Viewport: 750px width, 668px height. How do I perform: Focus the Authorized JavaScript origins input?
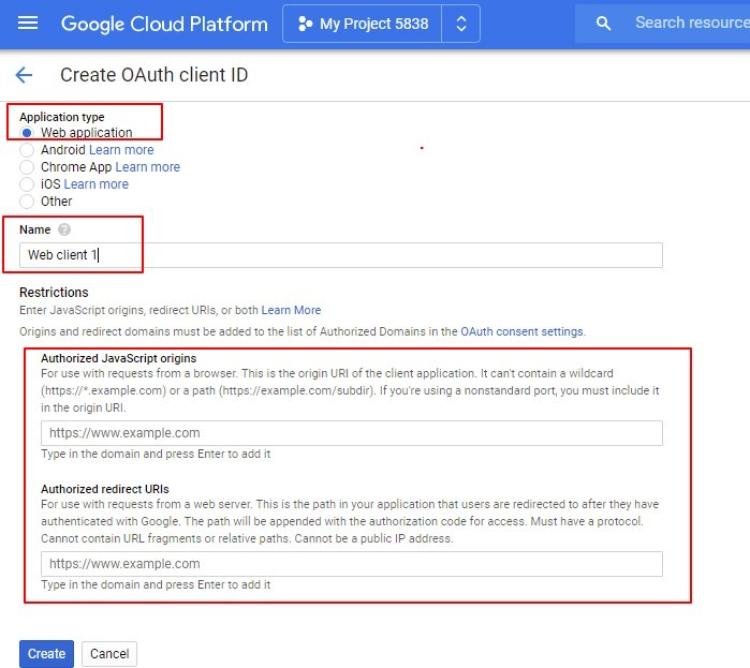pyautogui.click(x=352, y=433)
